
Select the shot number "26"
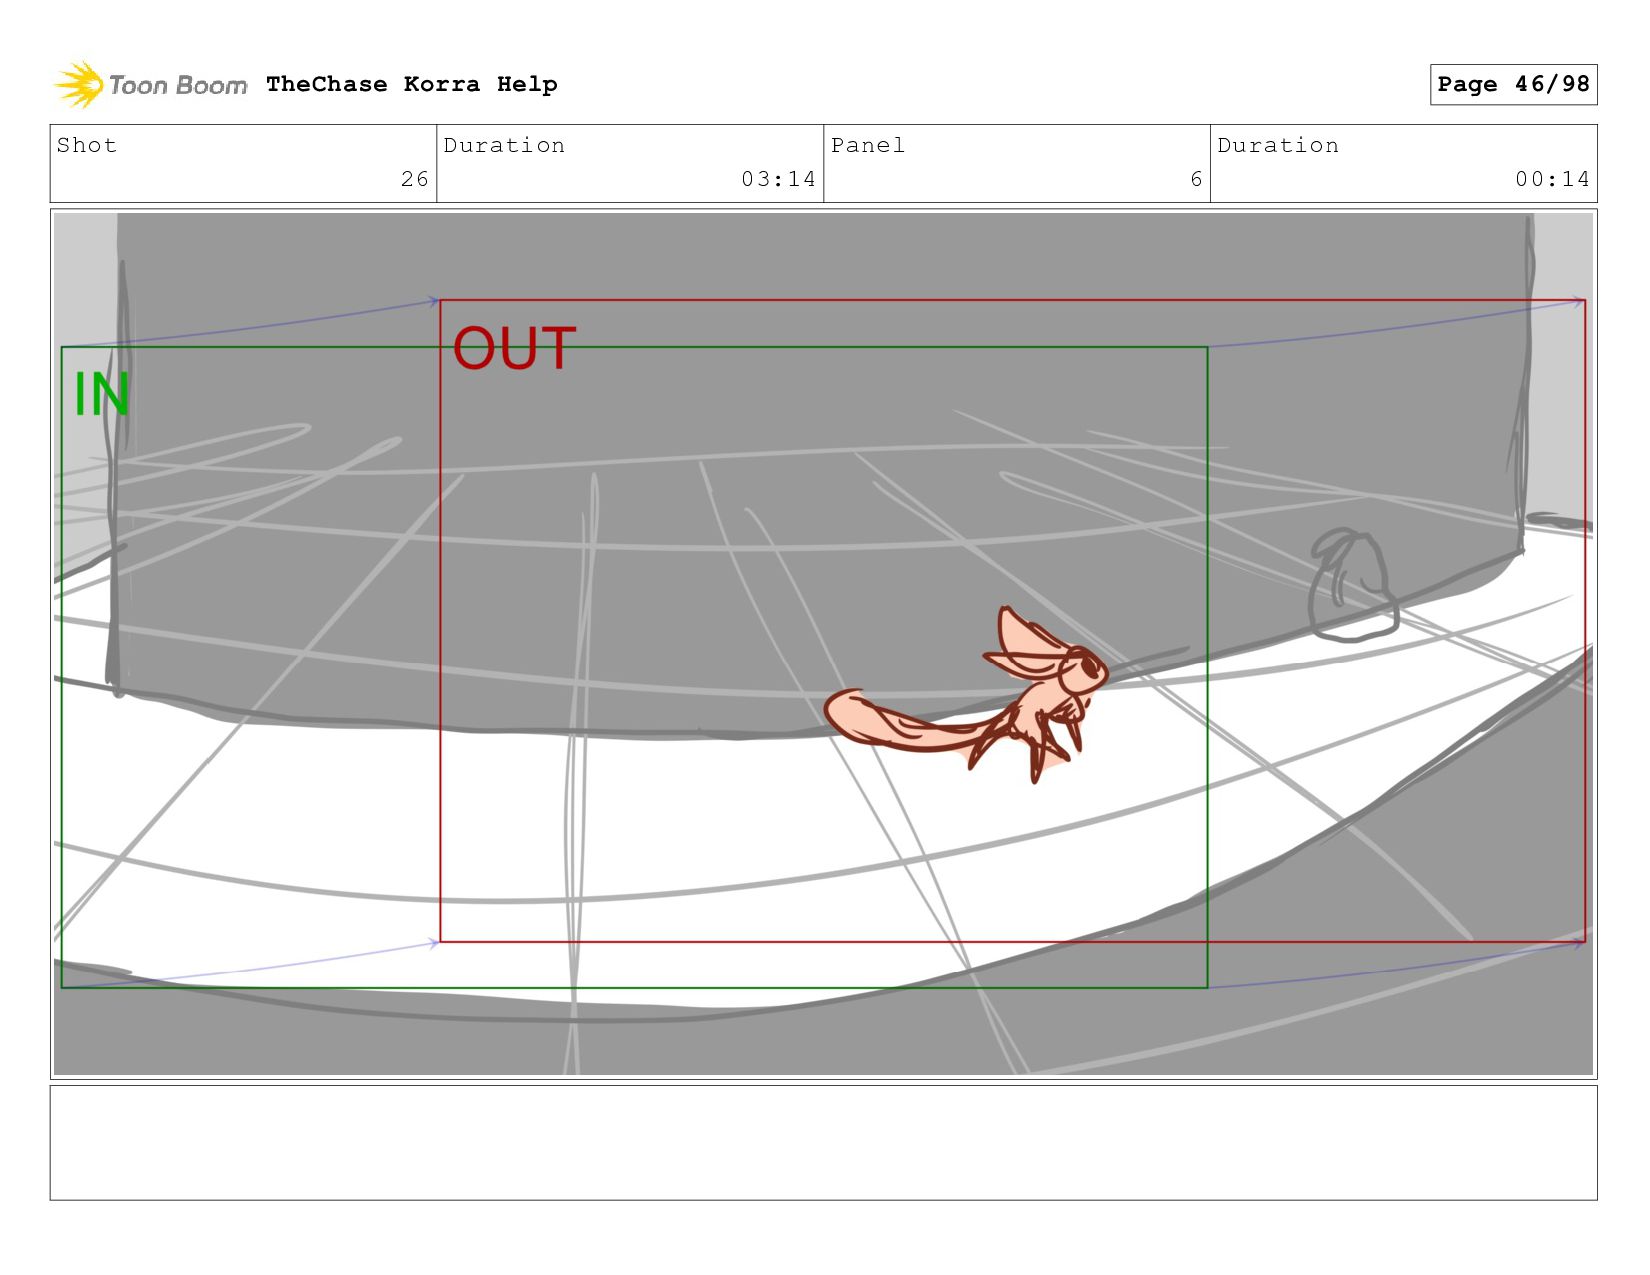click(x=415, y=179)
